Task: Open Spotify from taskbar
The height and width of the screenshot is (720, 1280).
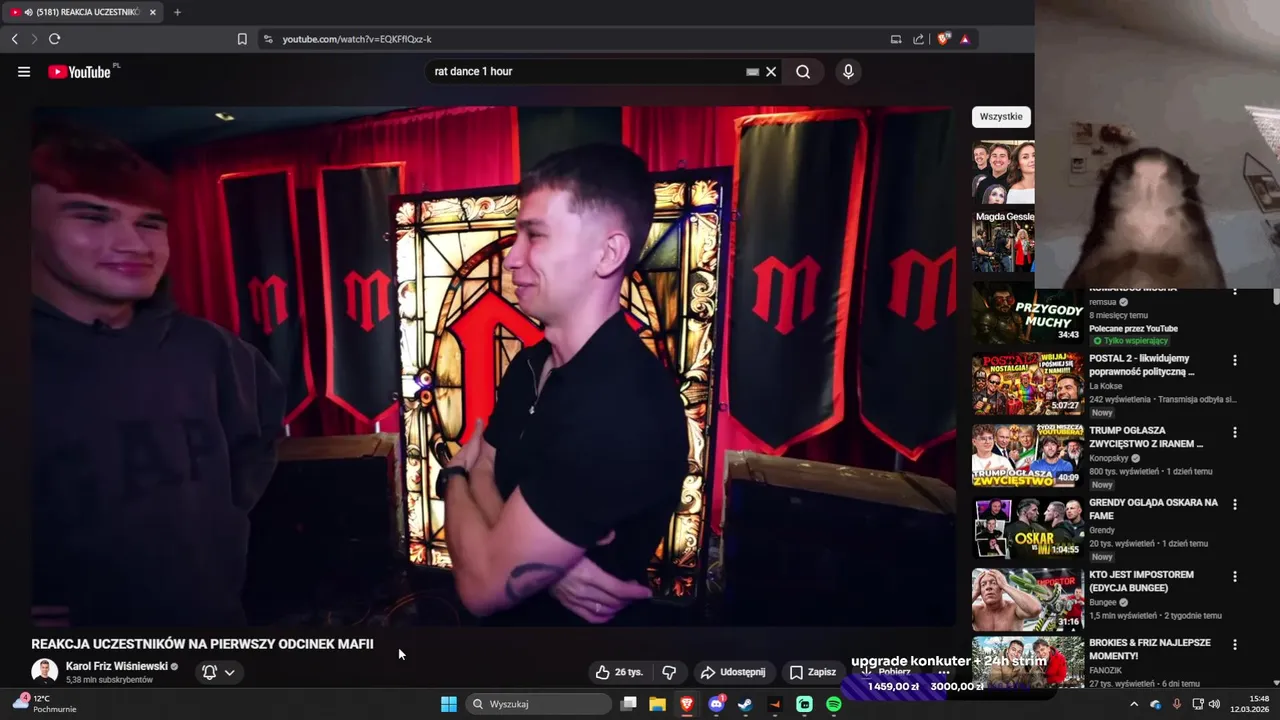Action: (x=833, y=704)
